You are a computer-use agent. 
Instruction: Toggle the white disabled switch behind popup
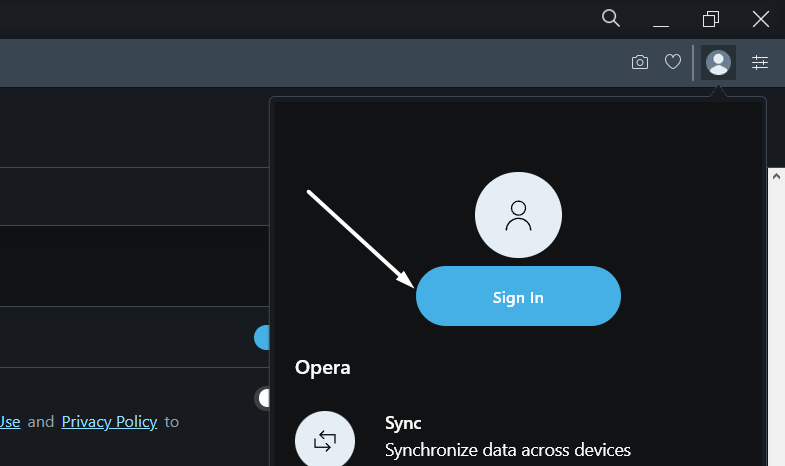pos(262,398)
